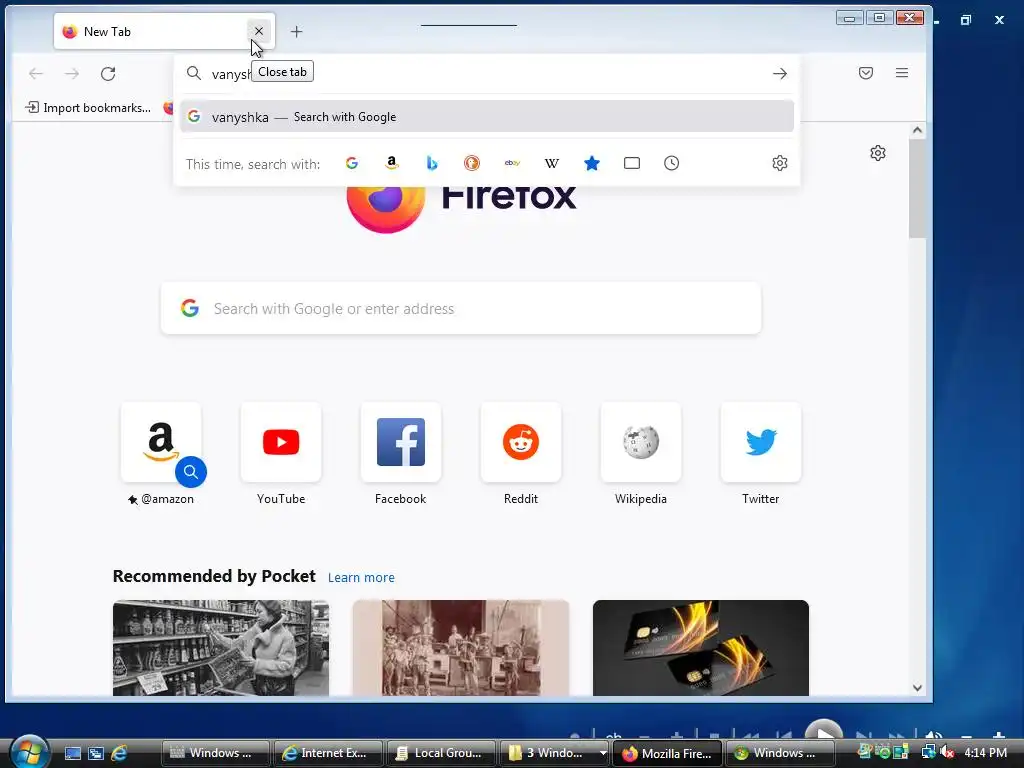Search this time with Google icon
The width and height of the screenshot is (1024, 768).
(x=352, y=163)
